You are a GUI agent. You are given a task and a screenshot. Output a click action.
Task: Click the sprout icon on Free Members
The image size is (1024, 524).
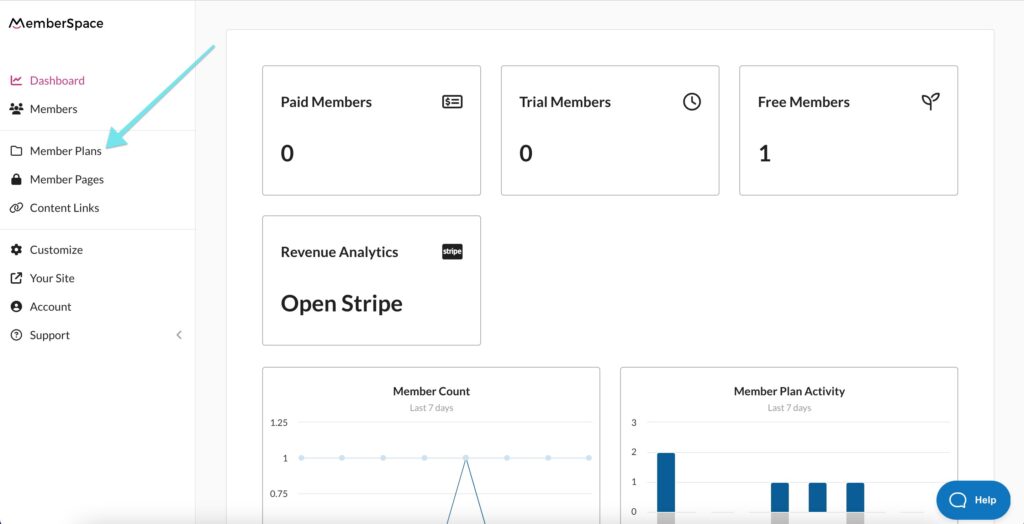(x=931, y=102)
